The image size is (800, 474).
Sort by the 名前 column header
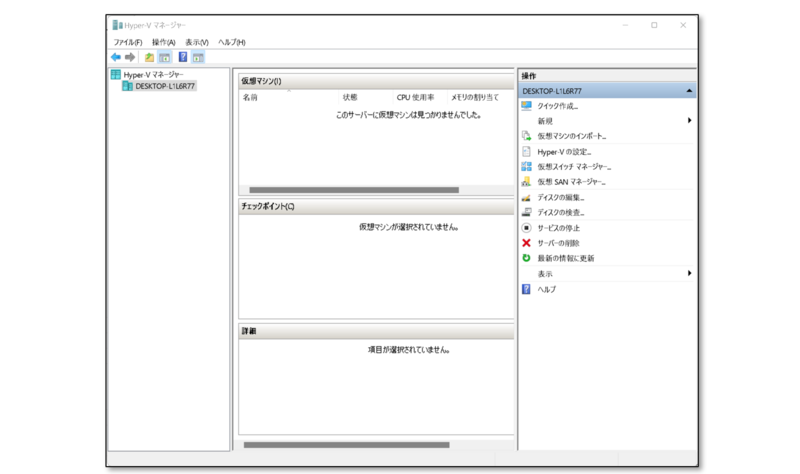point(288,97)
